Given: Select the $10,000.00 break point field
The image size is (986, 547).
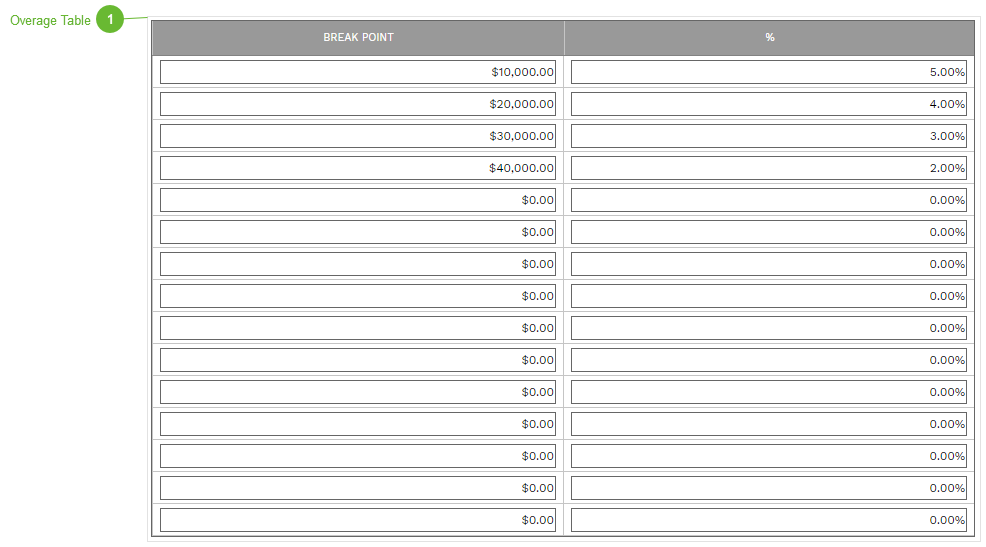Looking at the screenshot, I should coord(358,72).
